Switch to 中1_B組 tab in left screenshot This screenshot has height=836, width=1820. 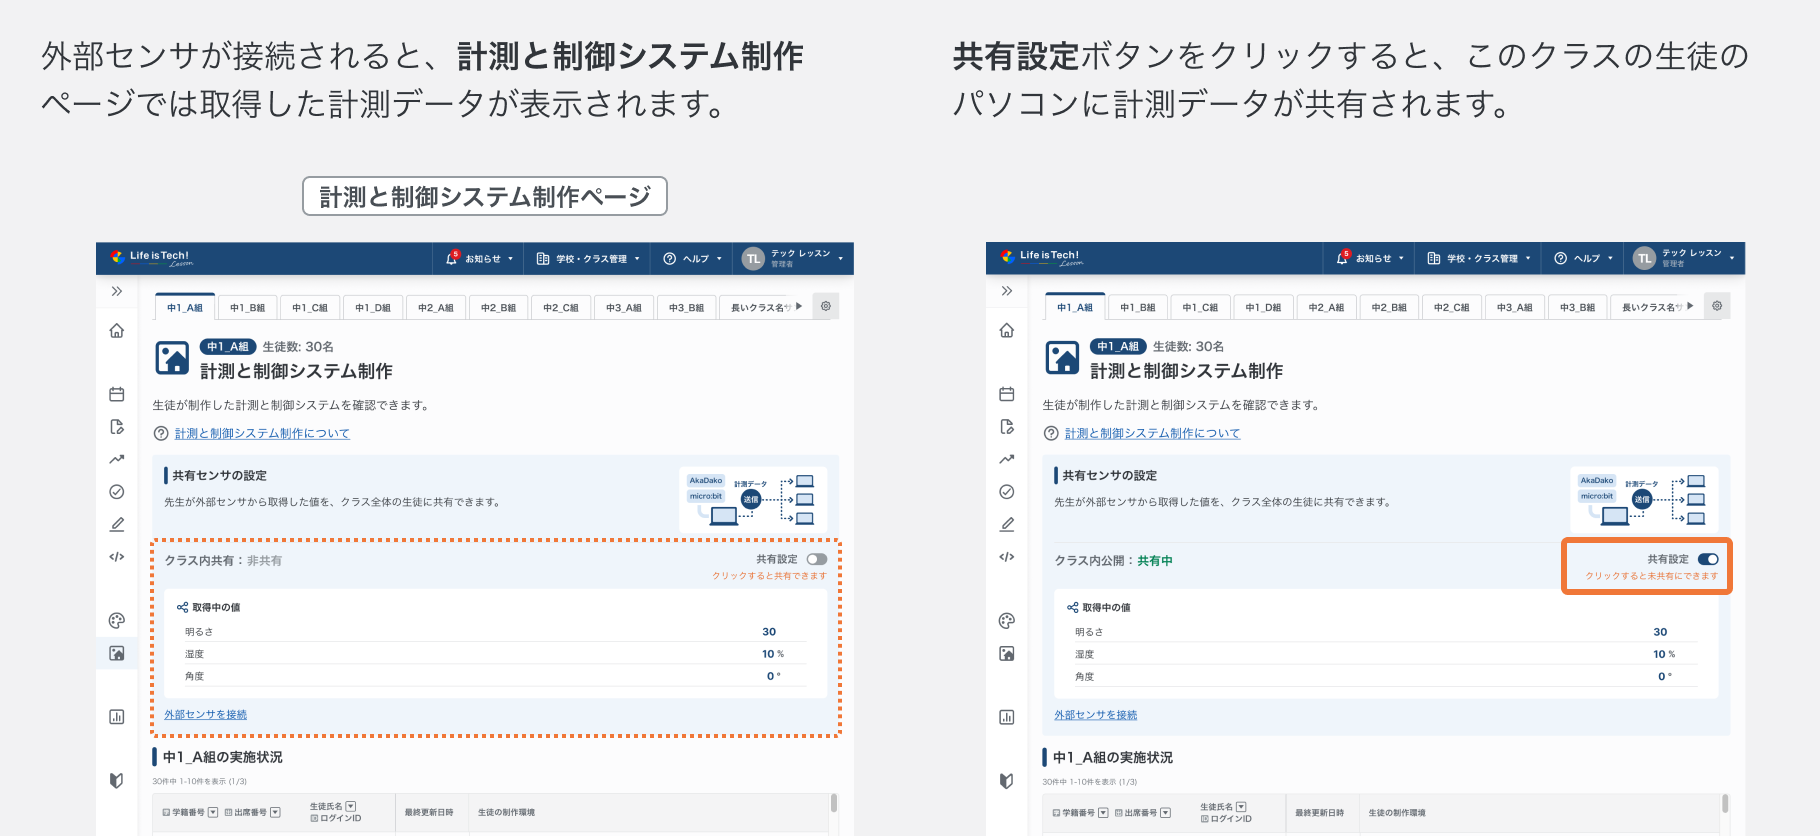pos(247,308)
